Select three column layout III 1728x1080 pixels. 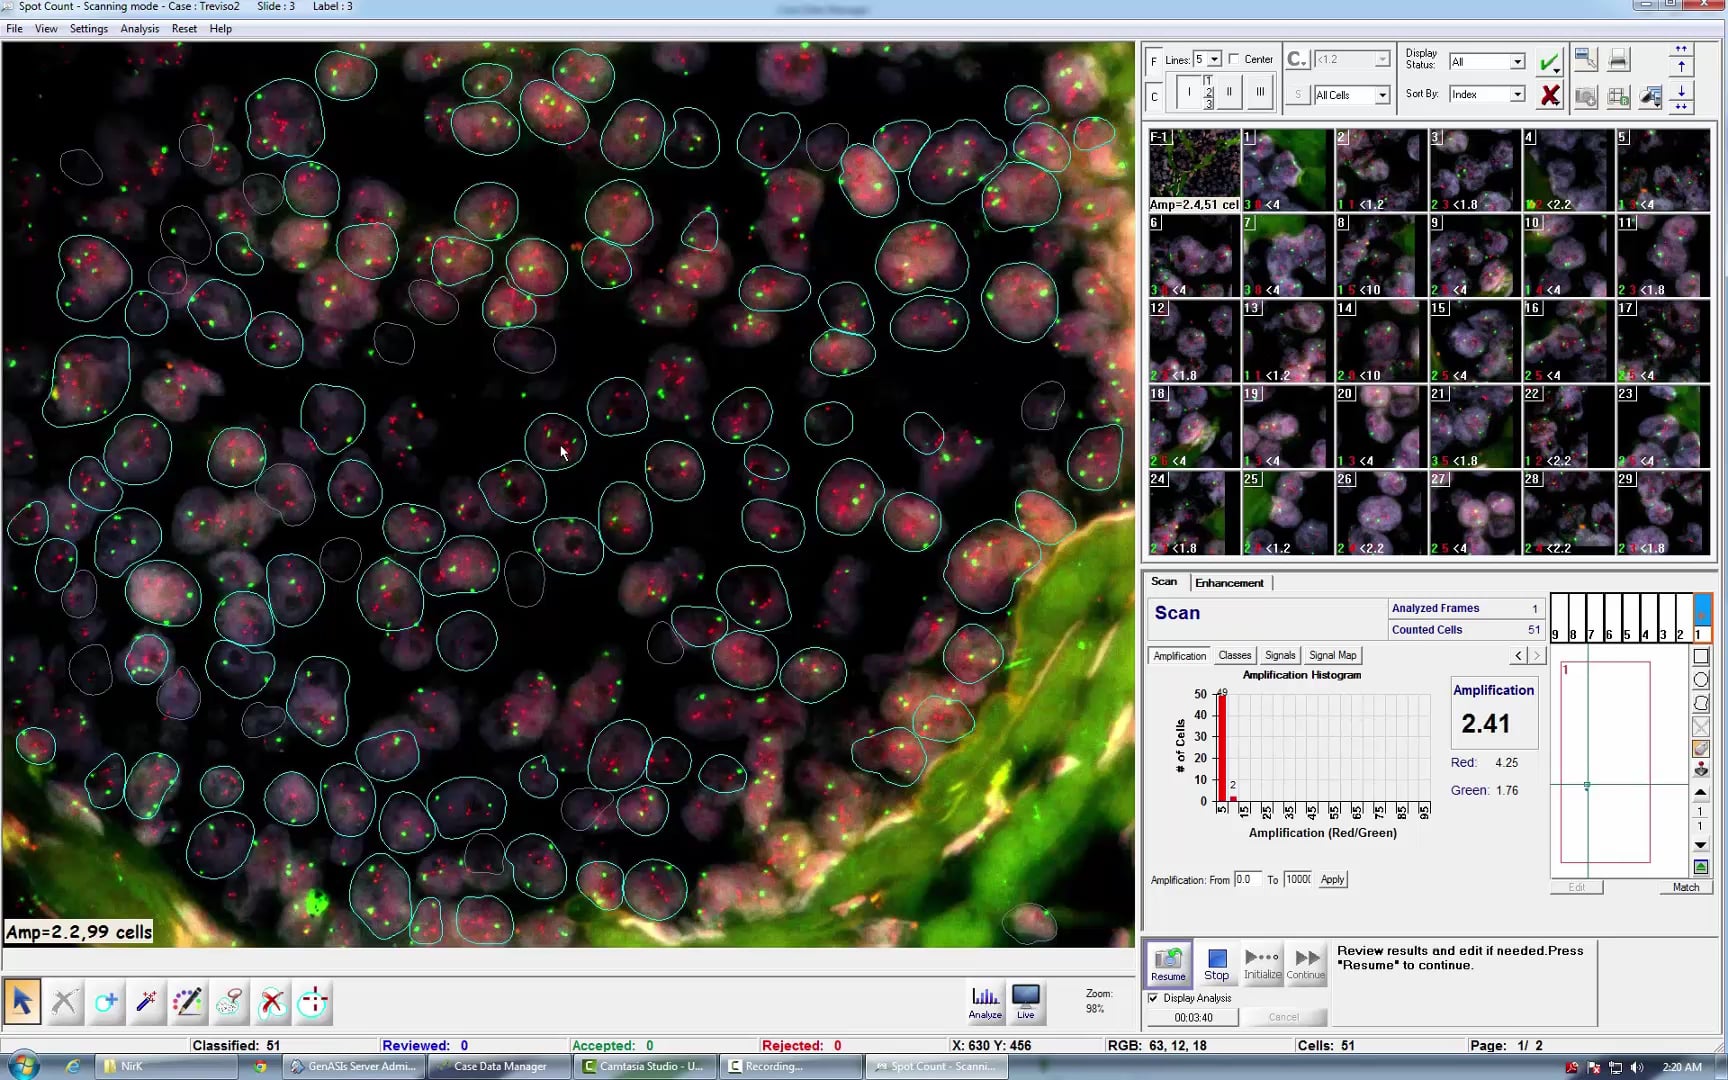pyautogui.click(x=1259, y=92)
